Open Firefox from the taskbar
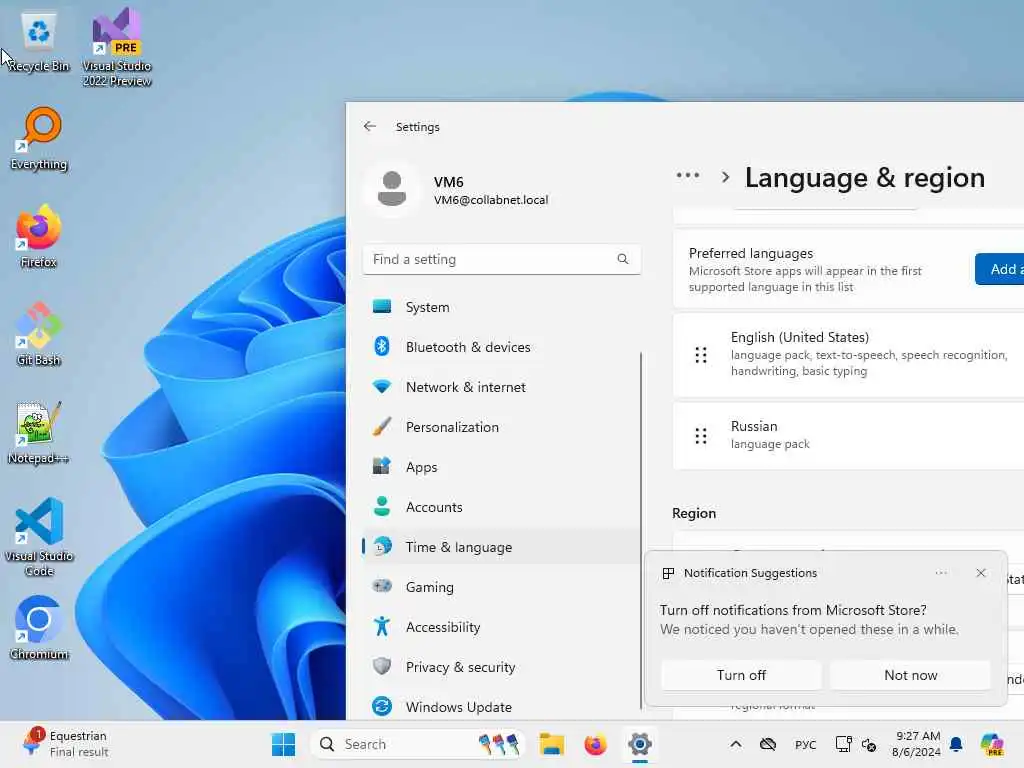Screen dimensions: 1024x768 click(x=595, y=744)
